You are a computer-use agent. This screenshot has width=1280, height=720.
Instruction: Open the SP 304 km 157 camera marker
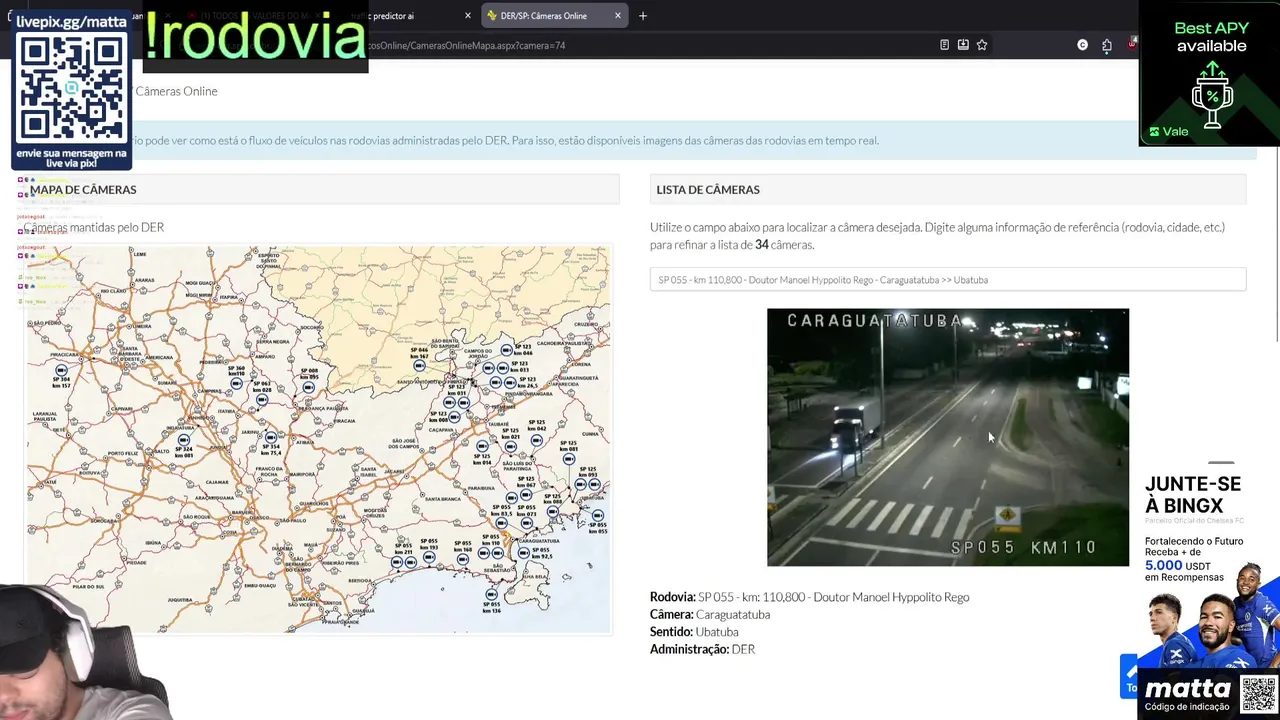click(62, 370)
